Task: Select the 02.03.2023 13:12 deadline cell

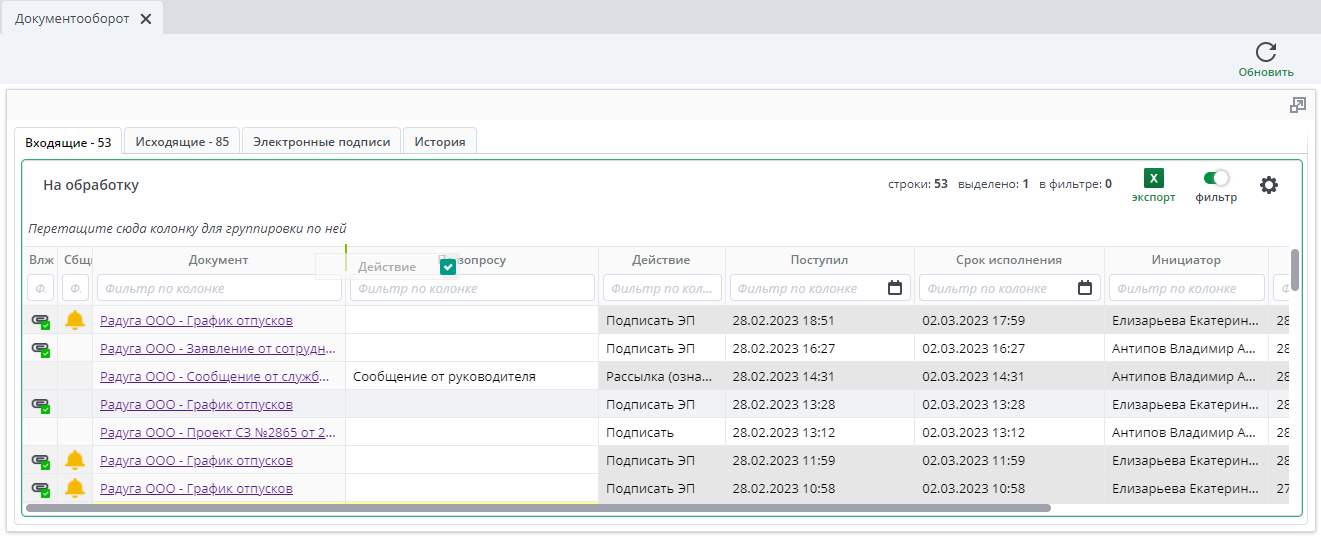Action: (1009, 433)
